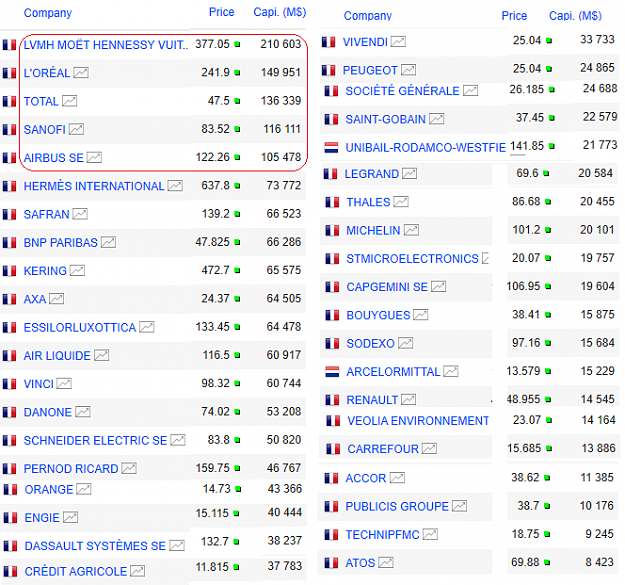Open the chart icon next to ACCOR

397,478
